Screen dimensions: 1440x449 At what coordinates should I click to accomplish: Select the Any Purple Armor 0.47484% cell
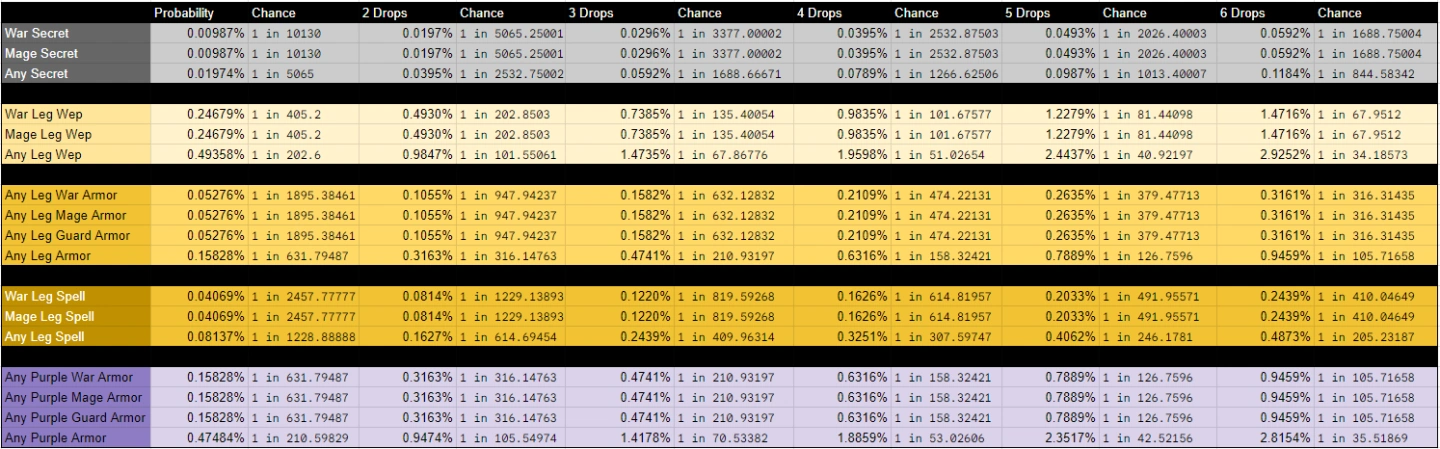(x=200, y=438)
